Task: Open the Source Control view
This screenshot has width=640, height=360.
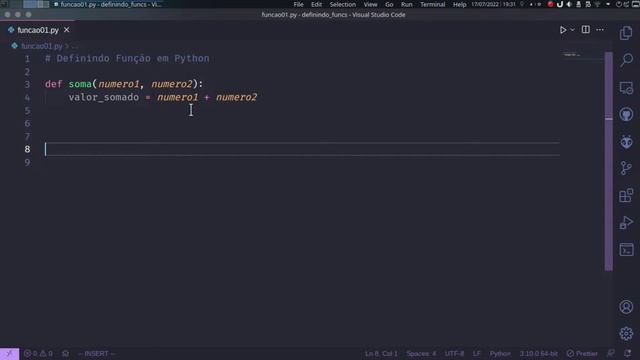Action: coord(626,168)
